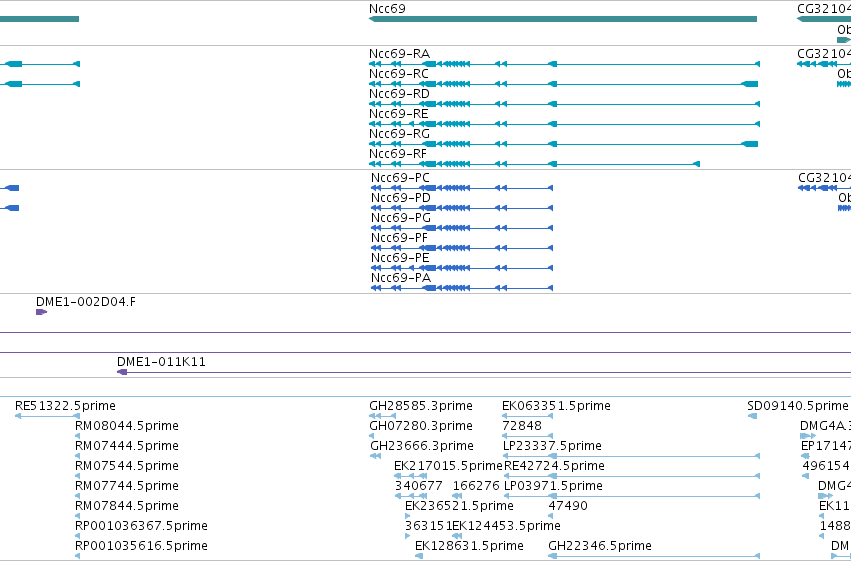Select the 72848 feature label

coord(522,426)
